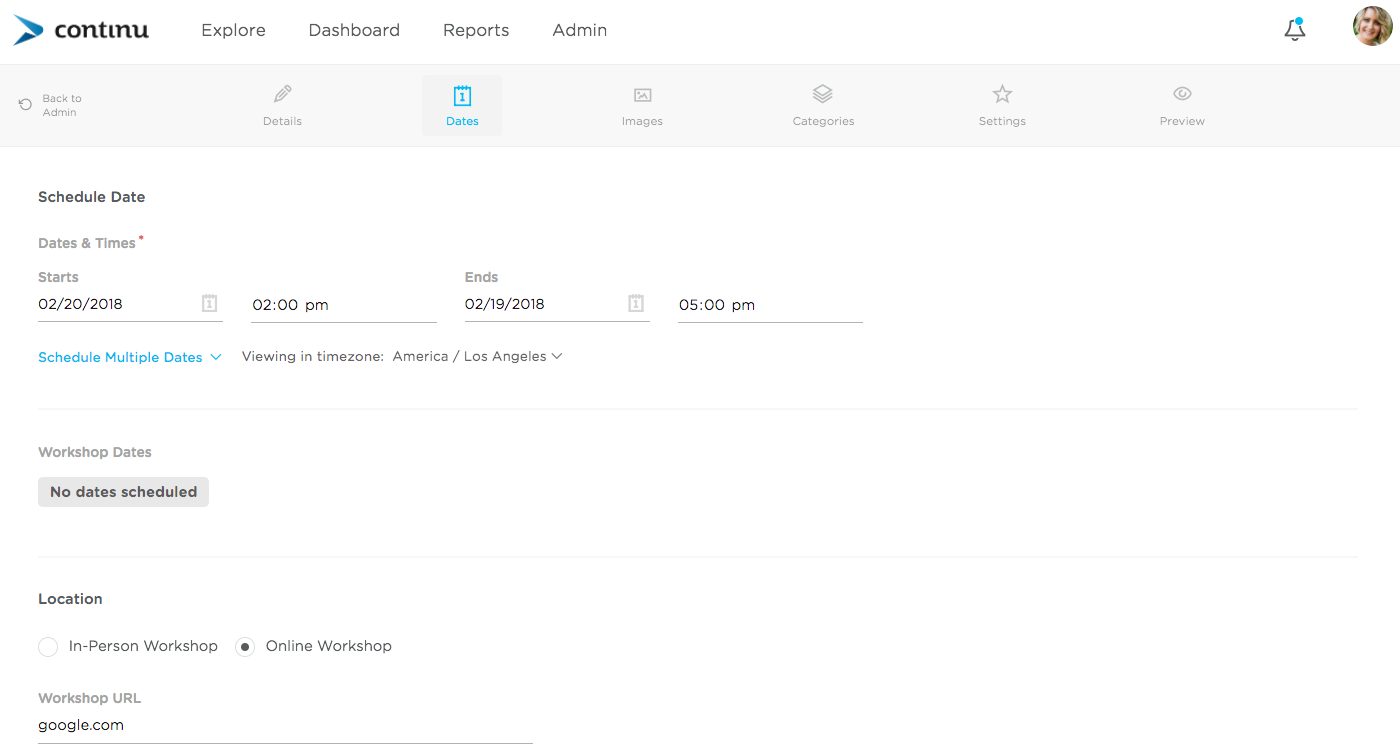Switch to the Settings step
The height and width of the screenshot is (750, 1400).
point(1002,106)
